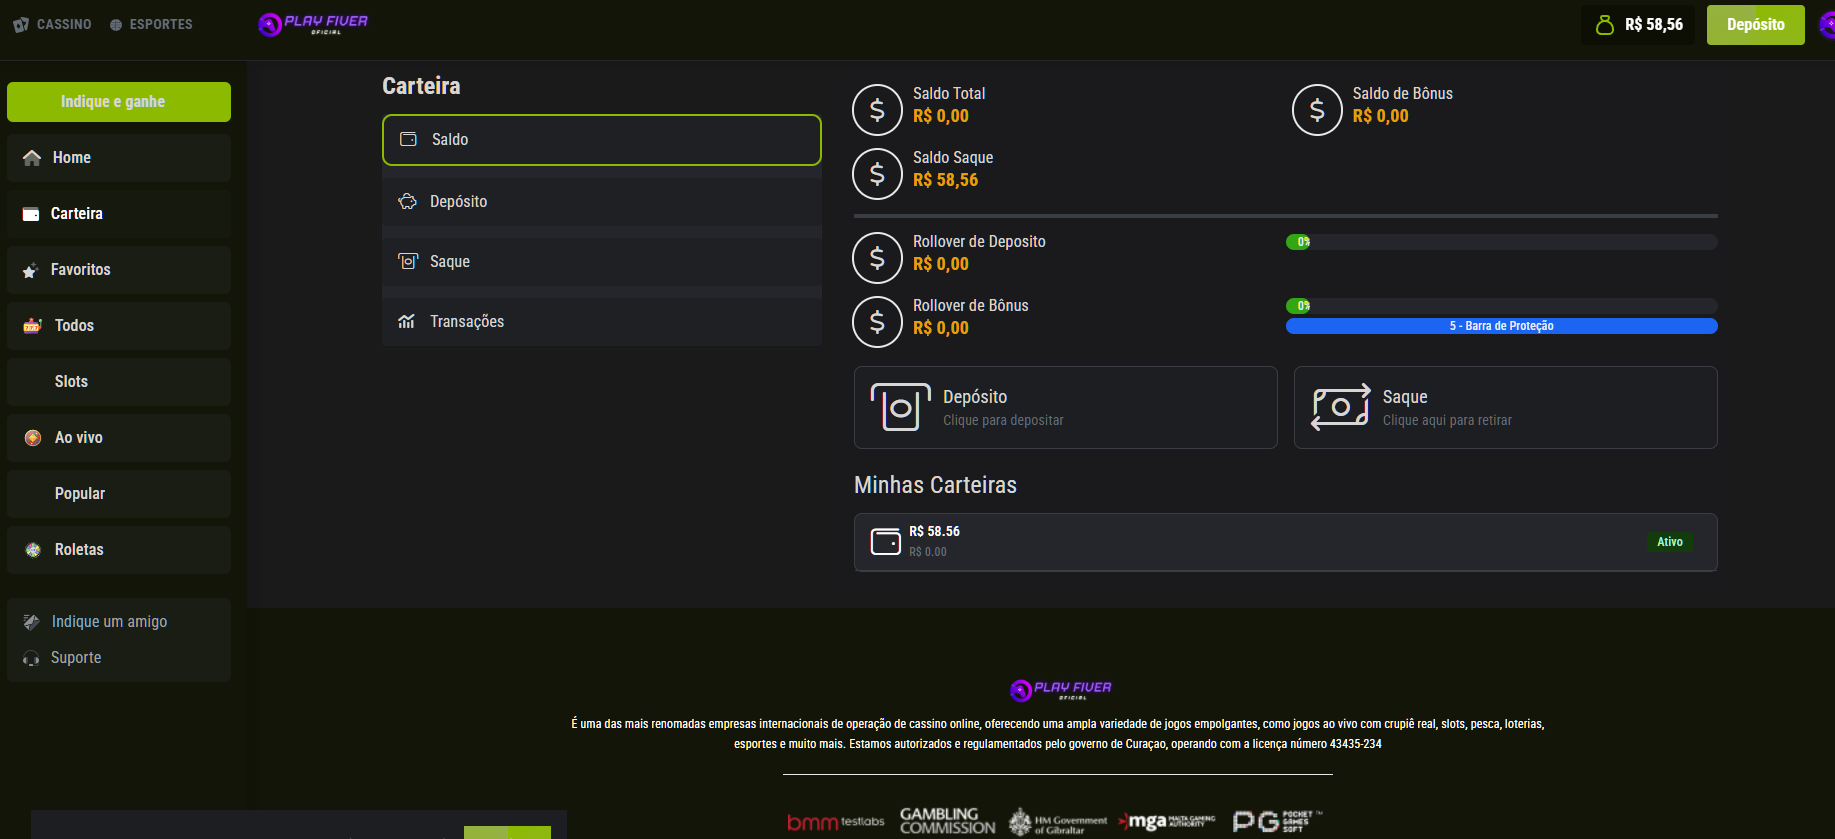Click the Transações chart icon

click(x=407, y=322)
